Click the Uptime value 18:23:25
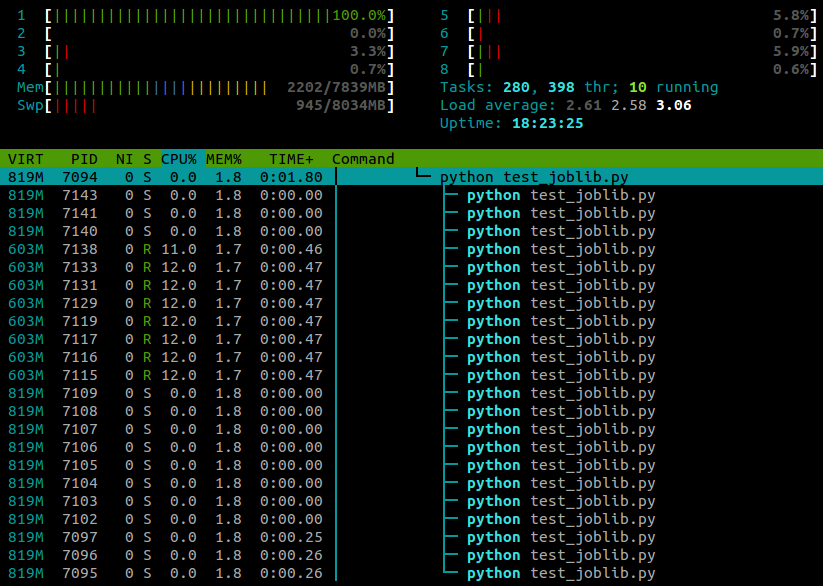 coord(547,123)
